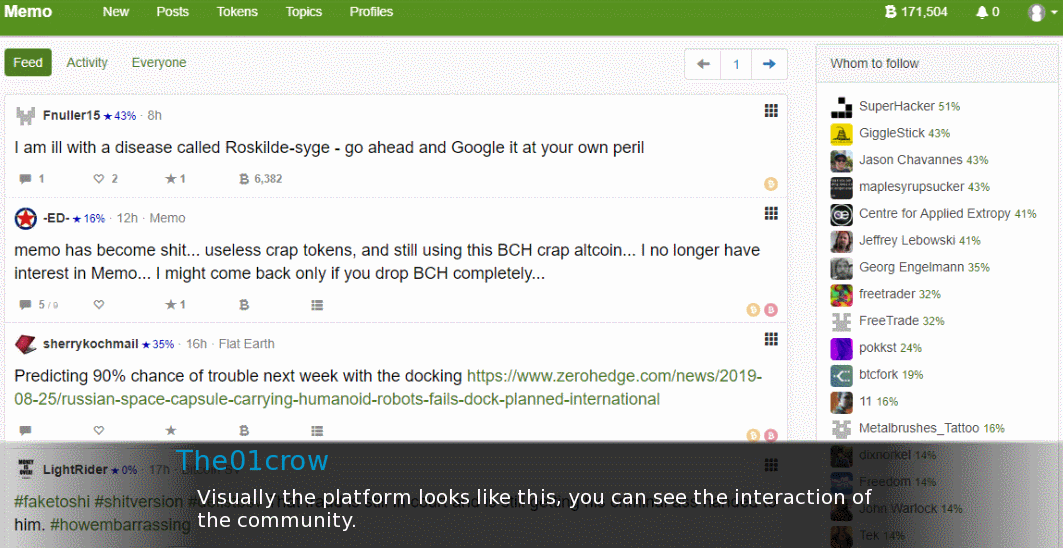Open Jason Chavannes in Whom to follow

click(x=910, y=160)
